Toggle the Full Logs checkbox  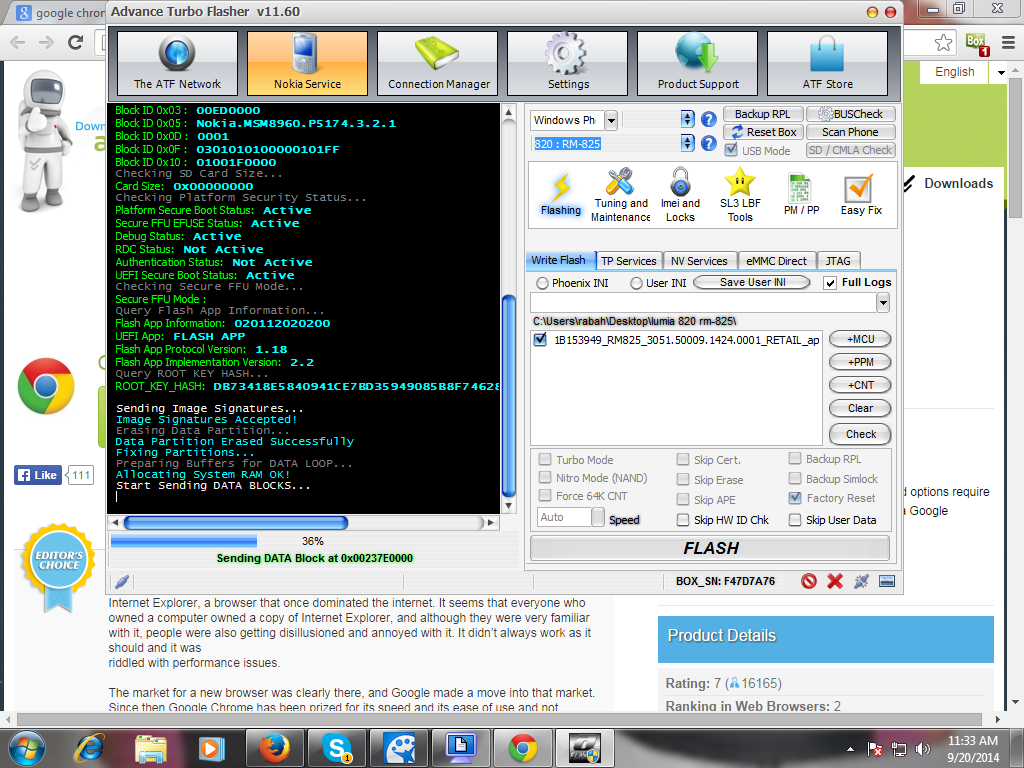[x=831, y=283]
